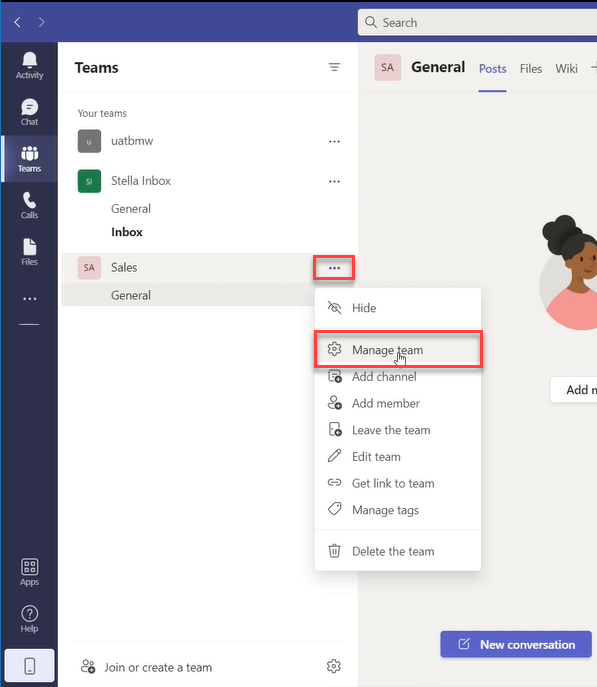Choose Add member from menu

click(x=398, y=403)
